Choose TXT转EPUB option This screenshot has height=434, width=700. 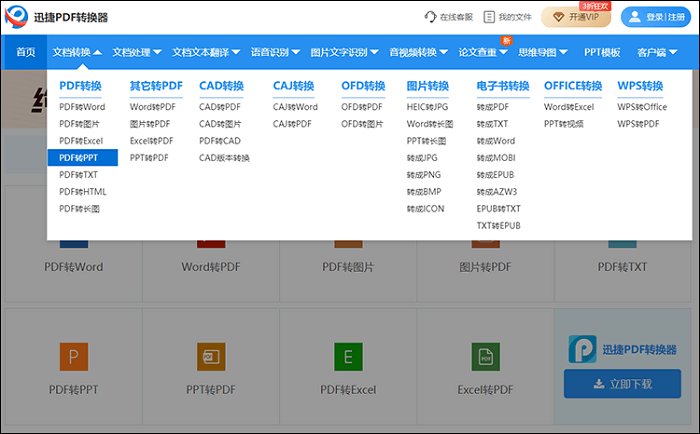point(499,226)
